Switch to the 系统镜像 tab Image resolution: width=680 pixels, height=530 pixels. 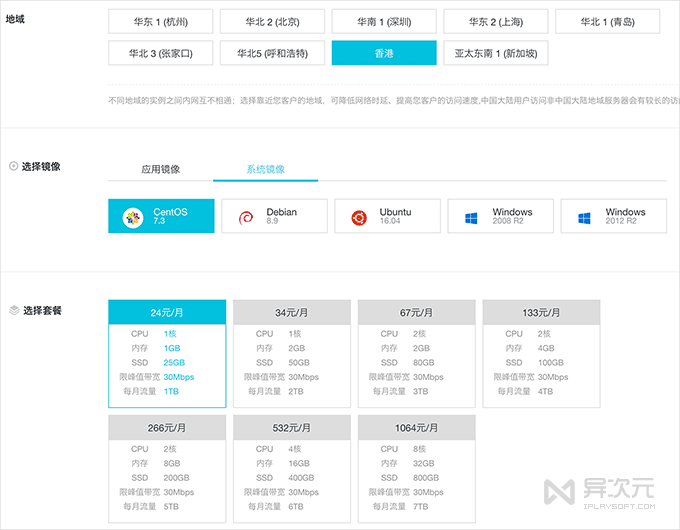(265, 169)
